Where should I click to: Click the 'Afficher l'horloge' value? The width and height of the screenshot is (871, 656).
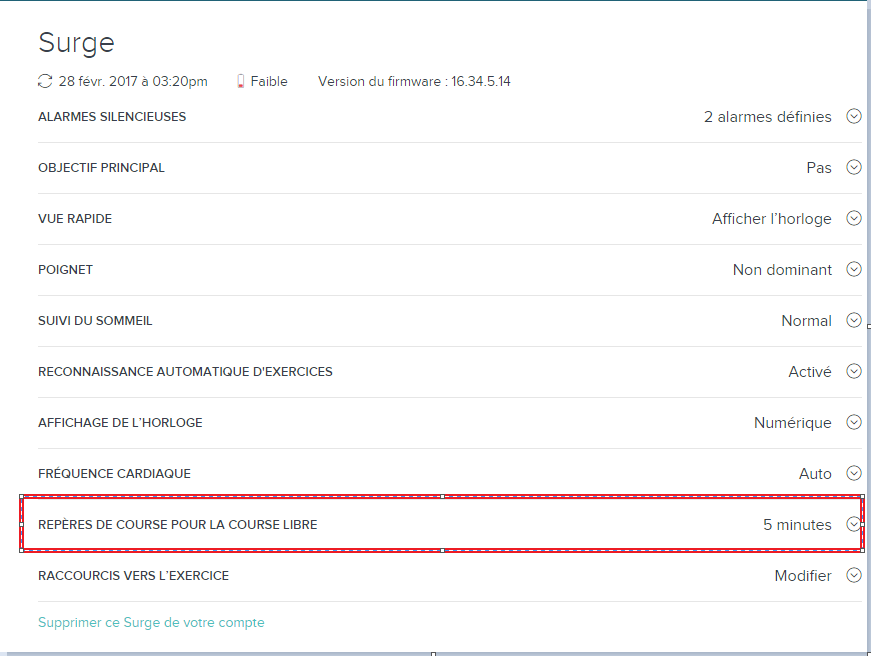tap(772, 219)
